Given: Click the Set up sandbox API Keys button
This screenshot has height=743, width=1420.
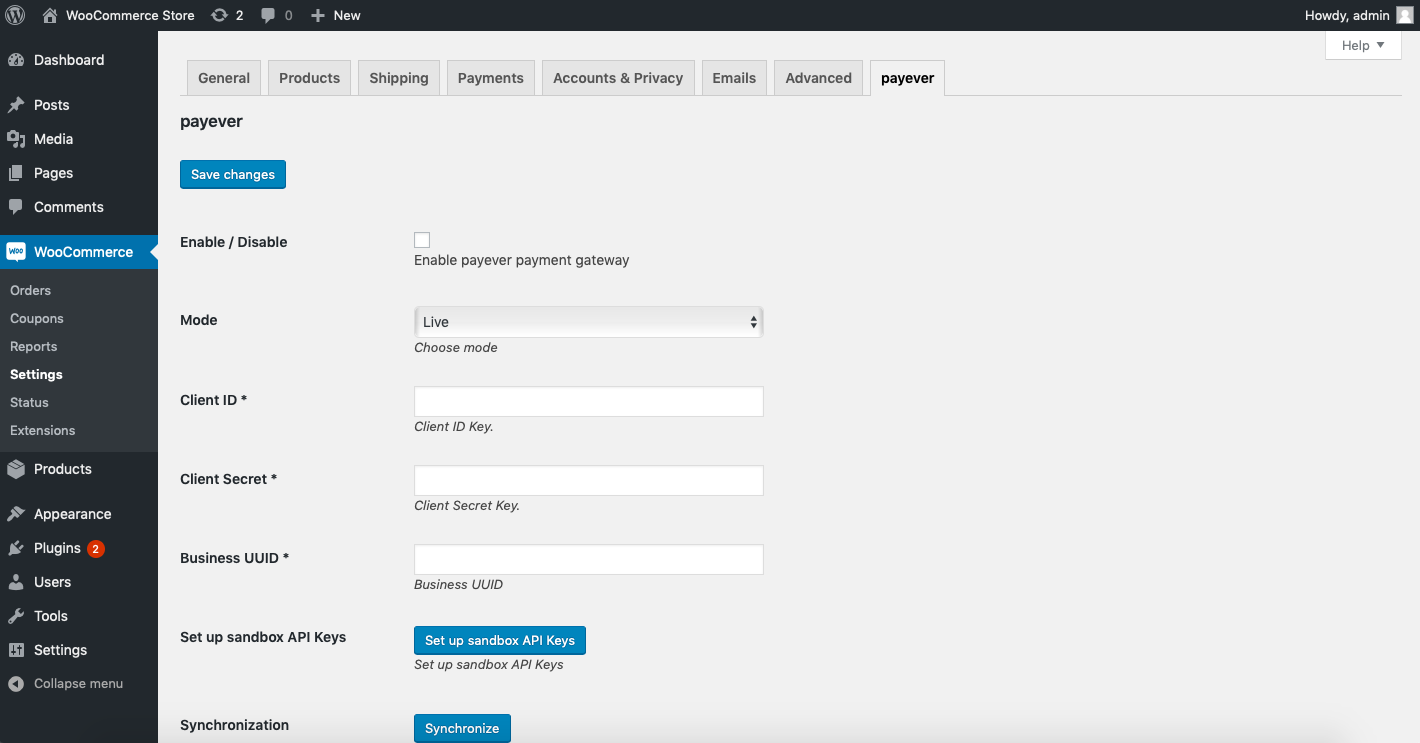Looking at the screenshot, I should (500, 640).
